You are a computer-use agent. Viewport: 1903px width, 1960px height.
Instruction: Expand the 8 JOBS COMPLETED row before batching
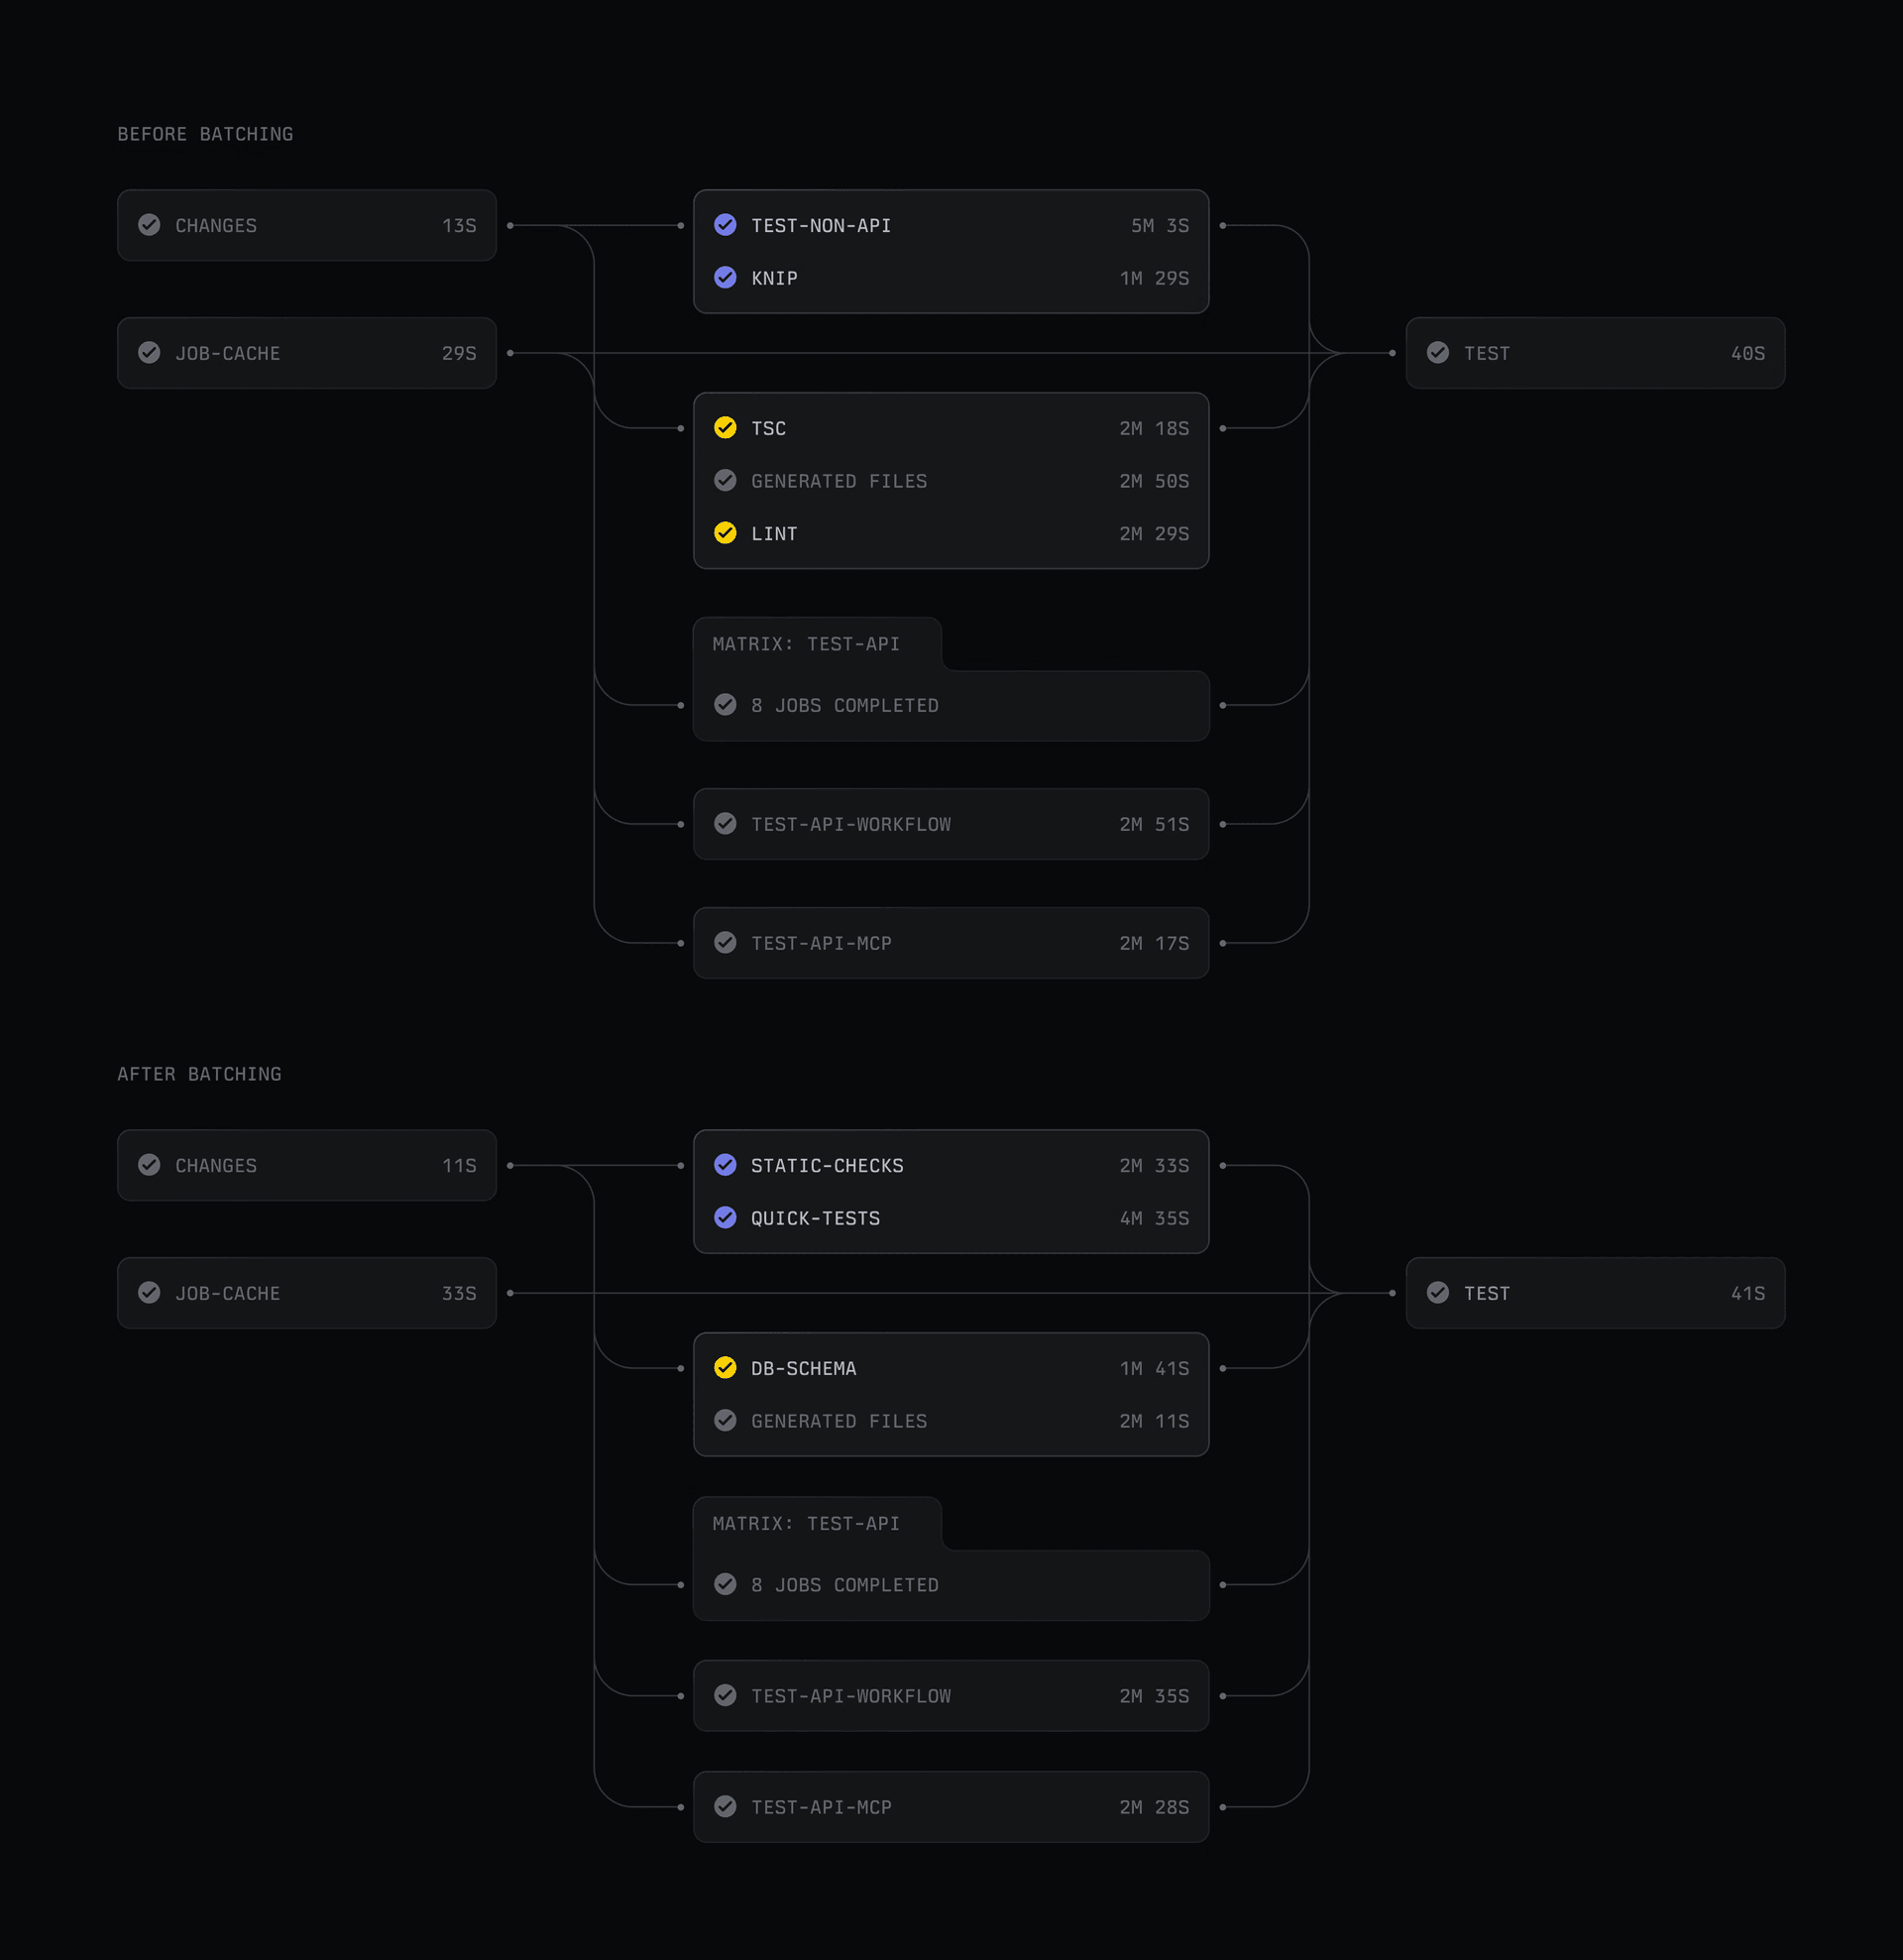[x=951, y=705]
